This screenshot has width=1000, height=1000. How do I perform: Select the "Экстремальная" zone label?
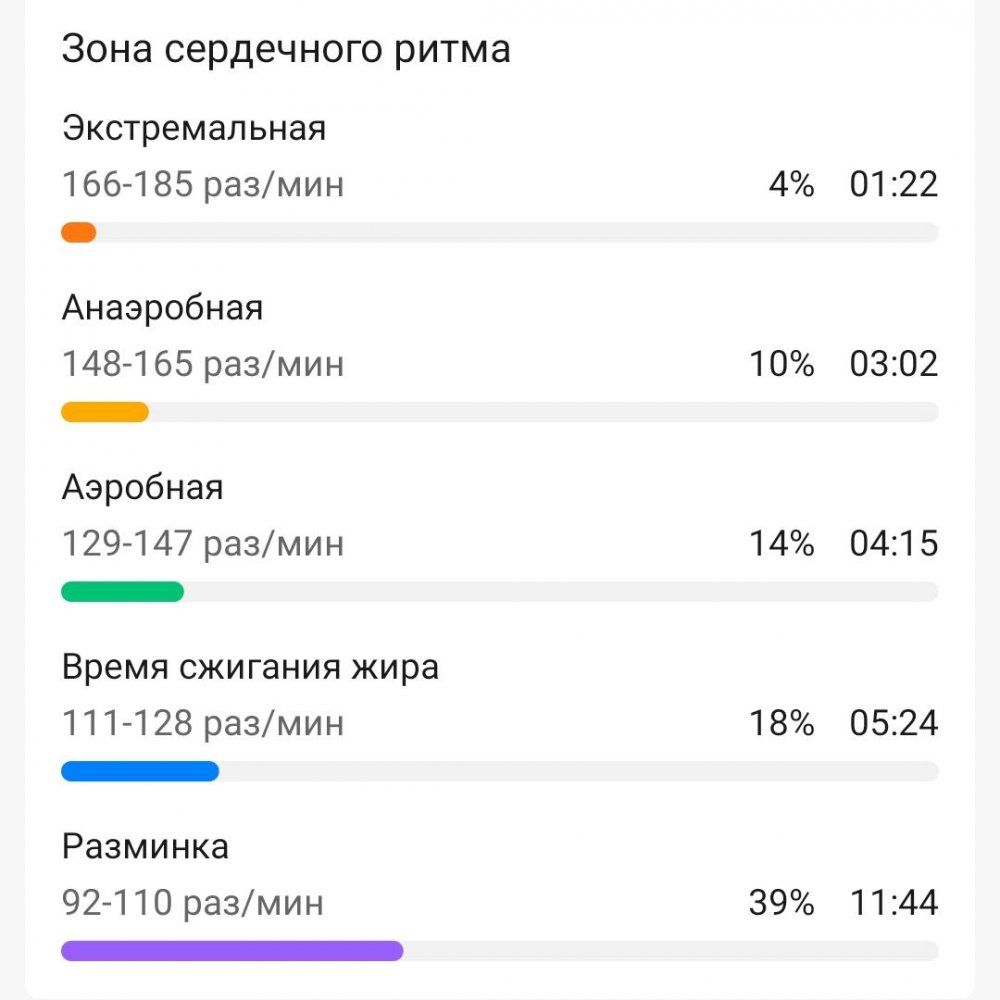pos(194,128)
